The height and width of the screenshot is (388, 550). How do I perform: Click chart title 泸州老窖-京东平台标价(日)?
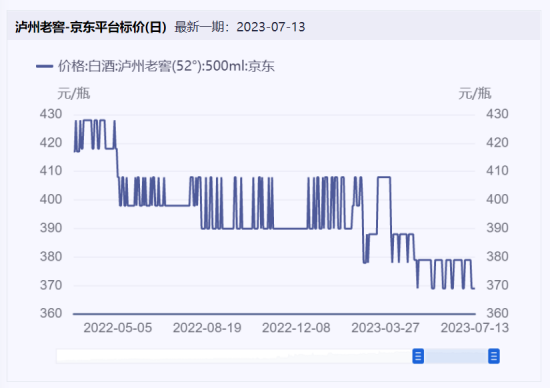tap(91, 27)
